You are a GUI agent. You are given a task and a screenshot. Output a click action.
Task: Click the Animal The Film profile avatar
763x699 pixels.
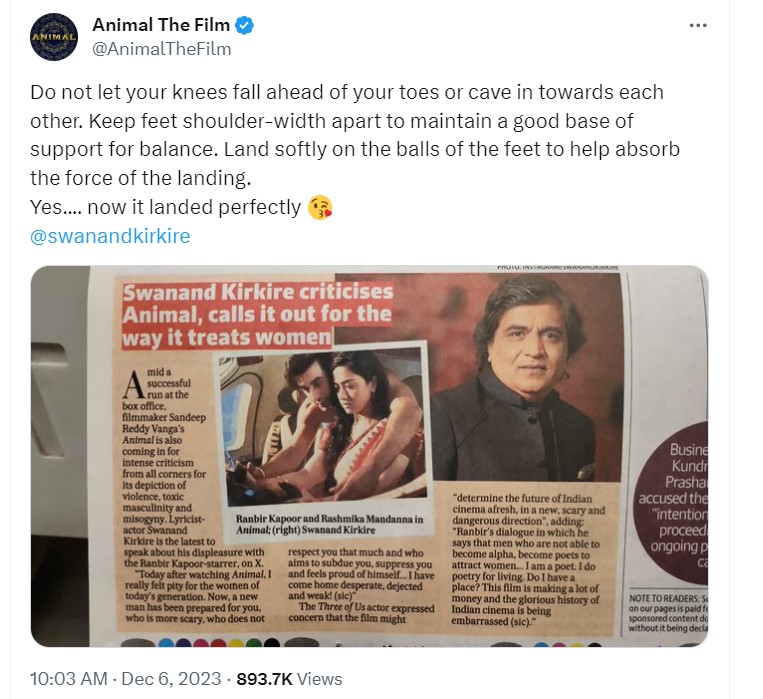54,38
